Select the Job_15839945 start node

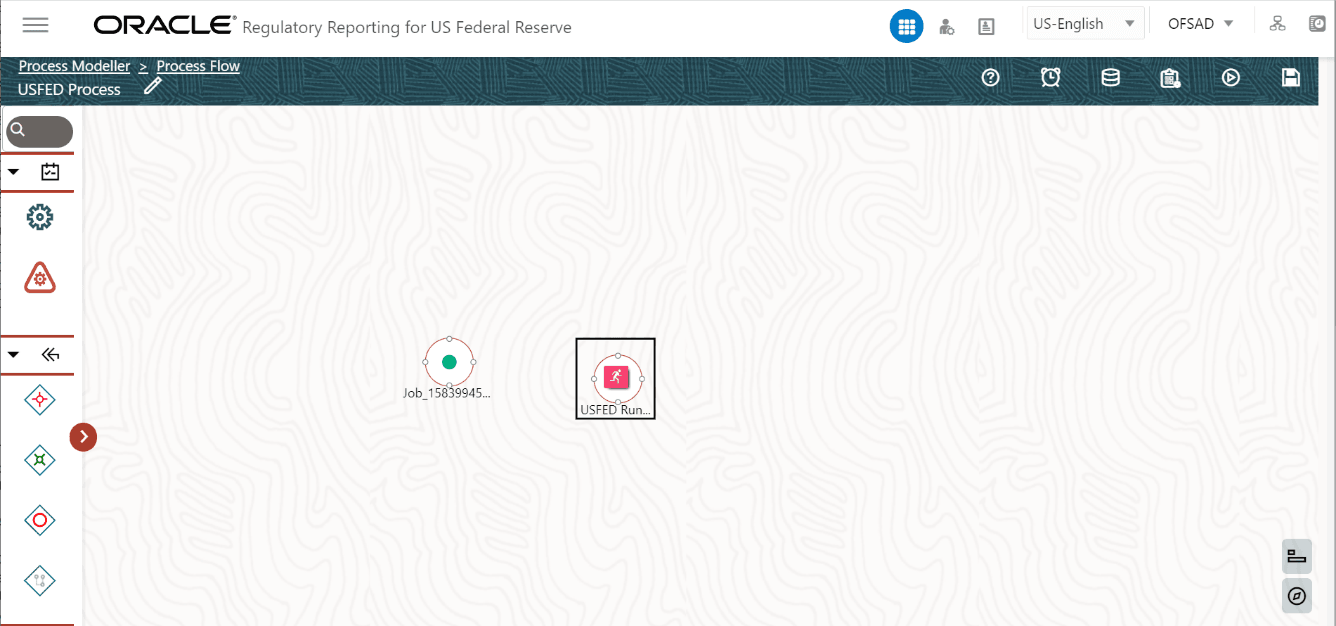[449, 362]
